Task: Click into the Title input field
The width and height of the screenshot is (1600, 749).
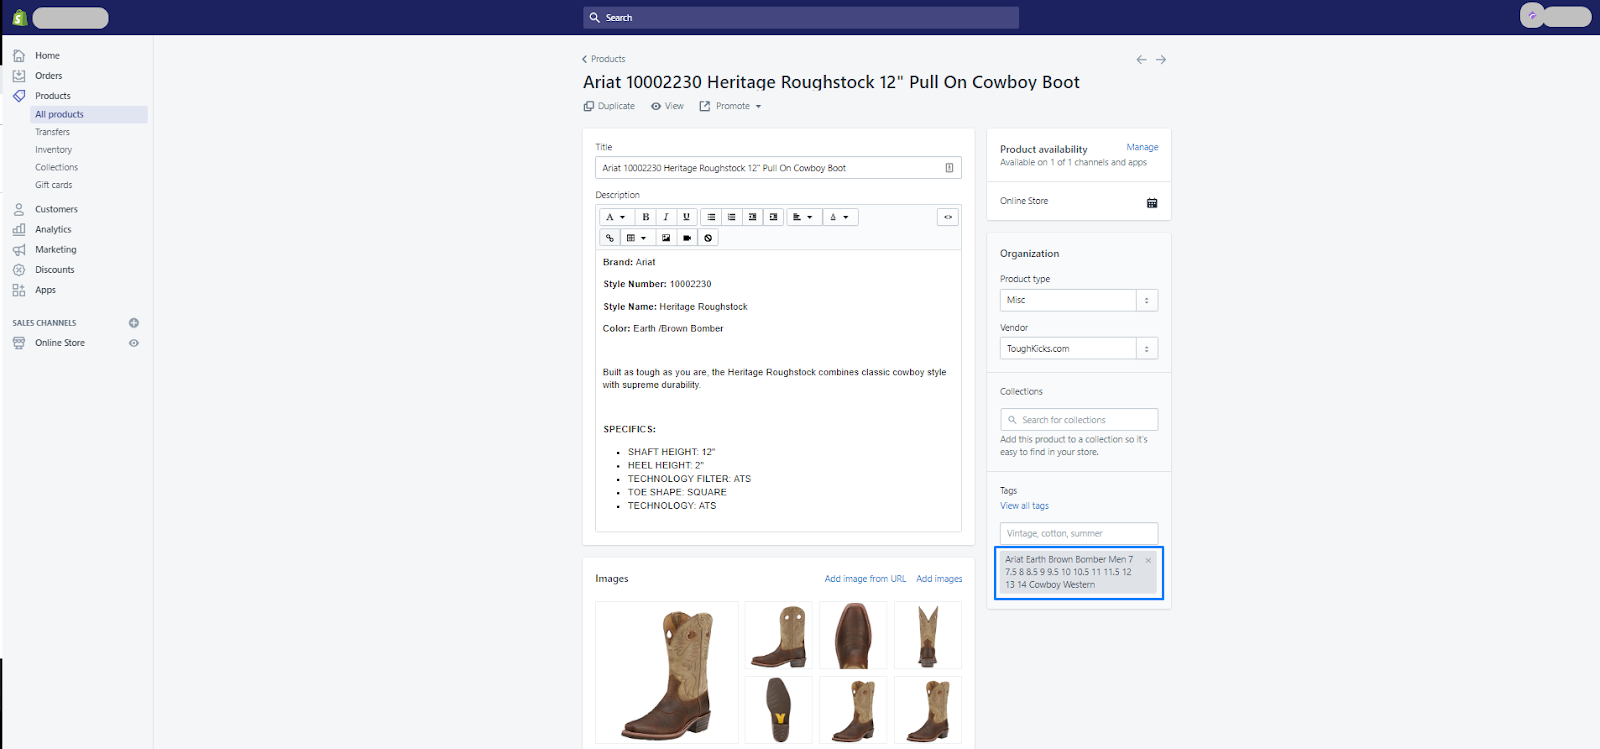Action: tap(778, 168)
